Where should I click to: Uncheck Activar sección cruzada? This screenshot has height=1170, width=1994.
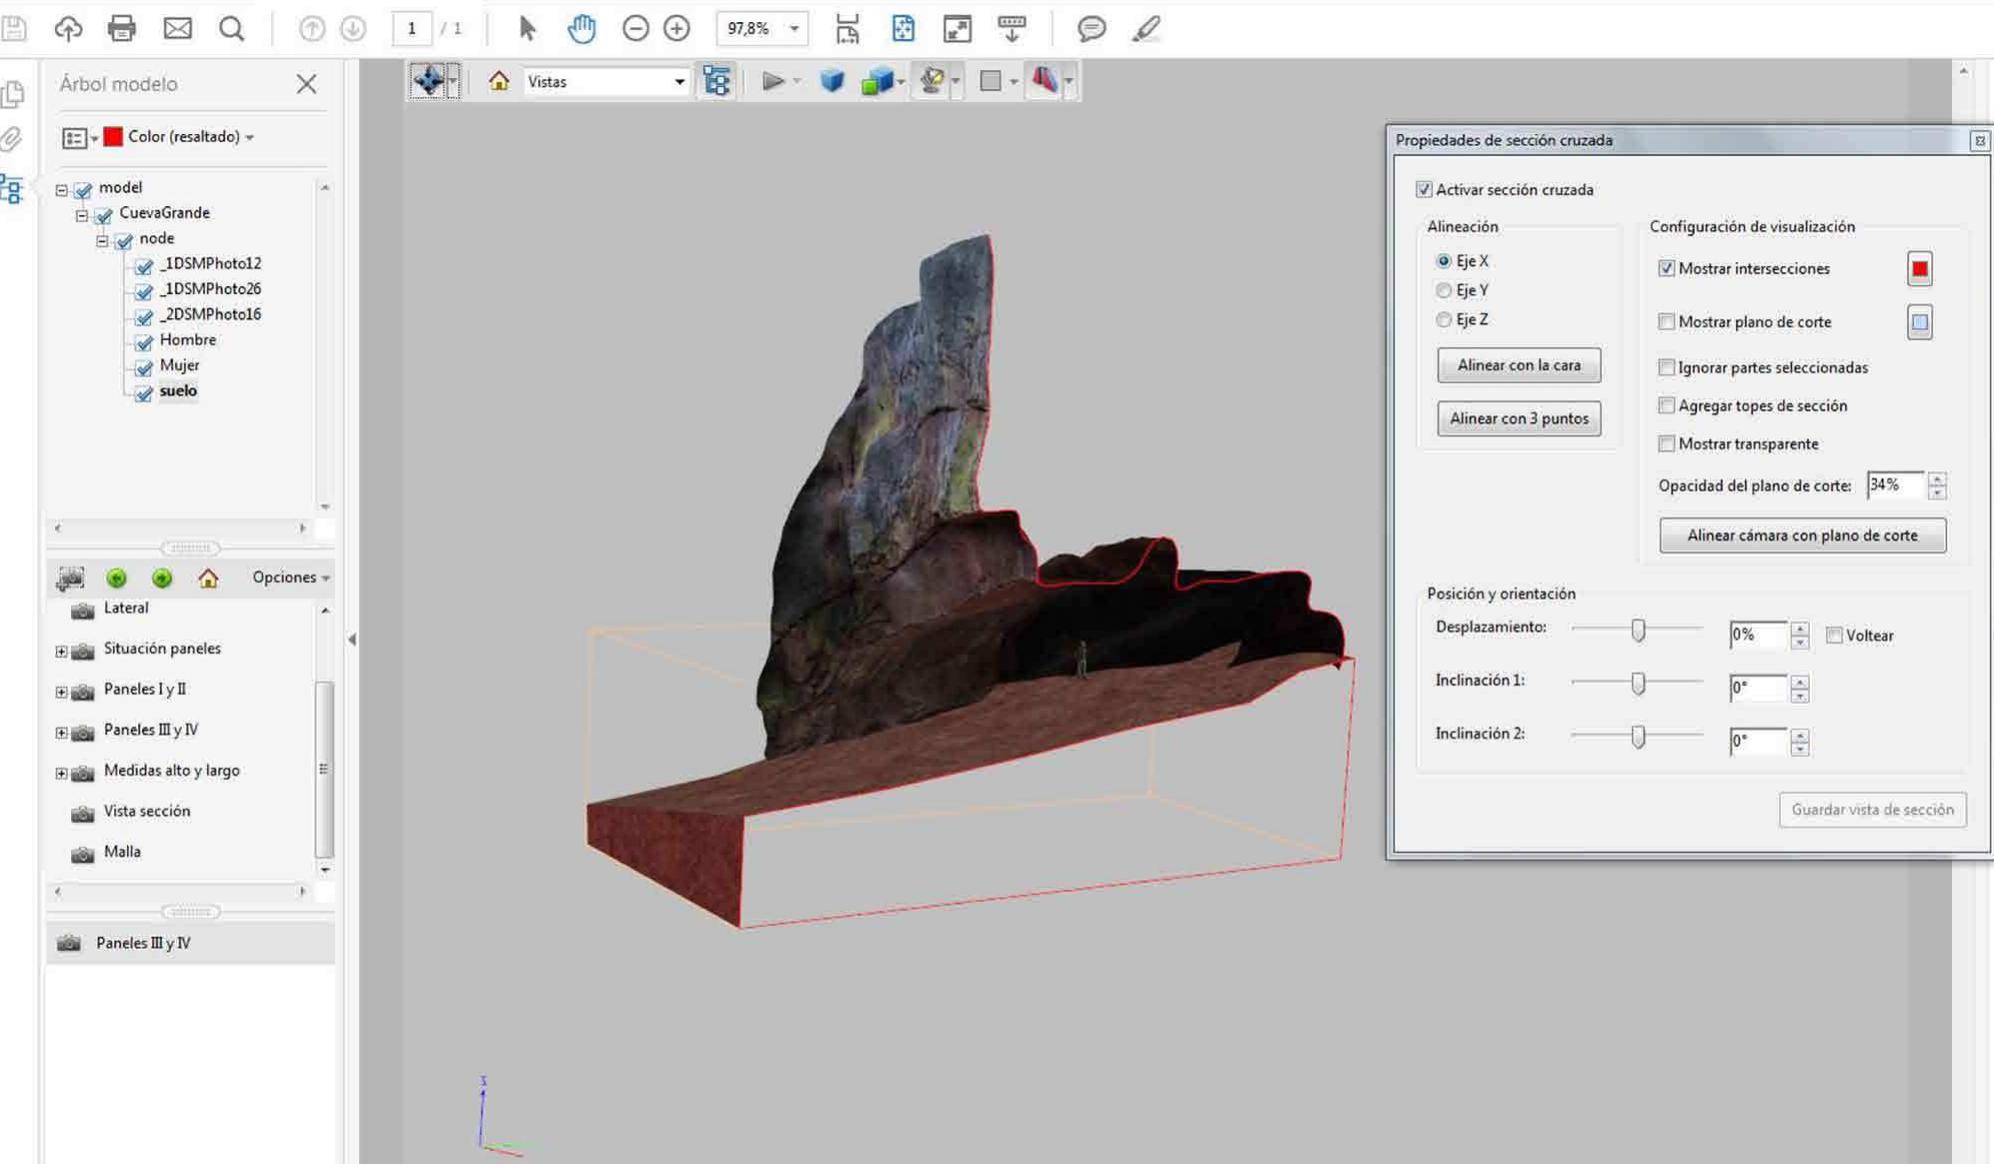pos(1423,190)
